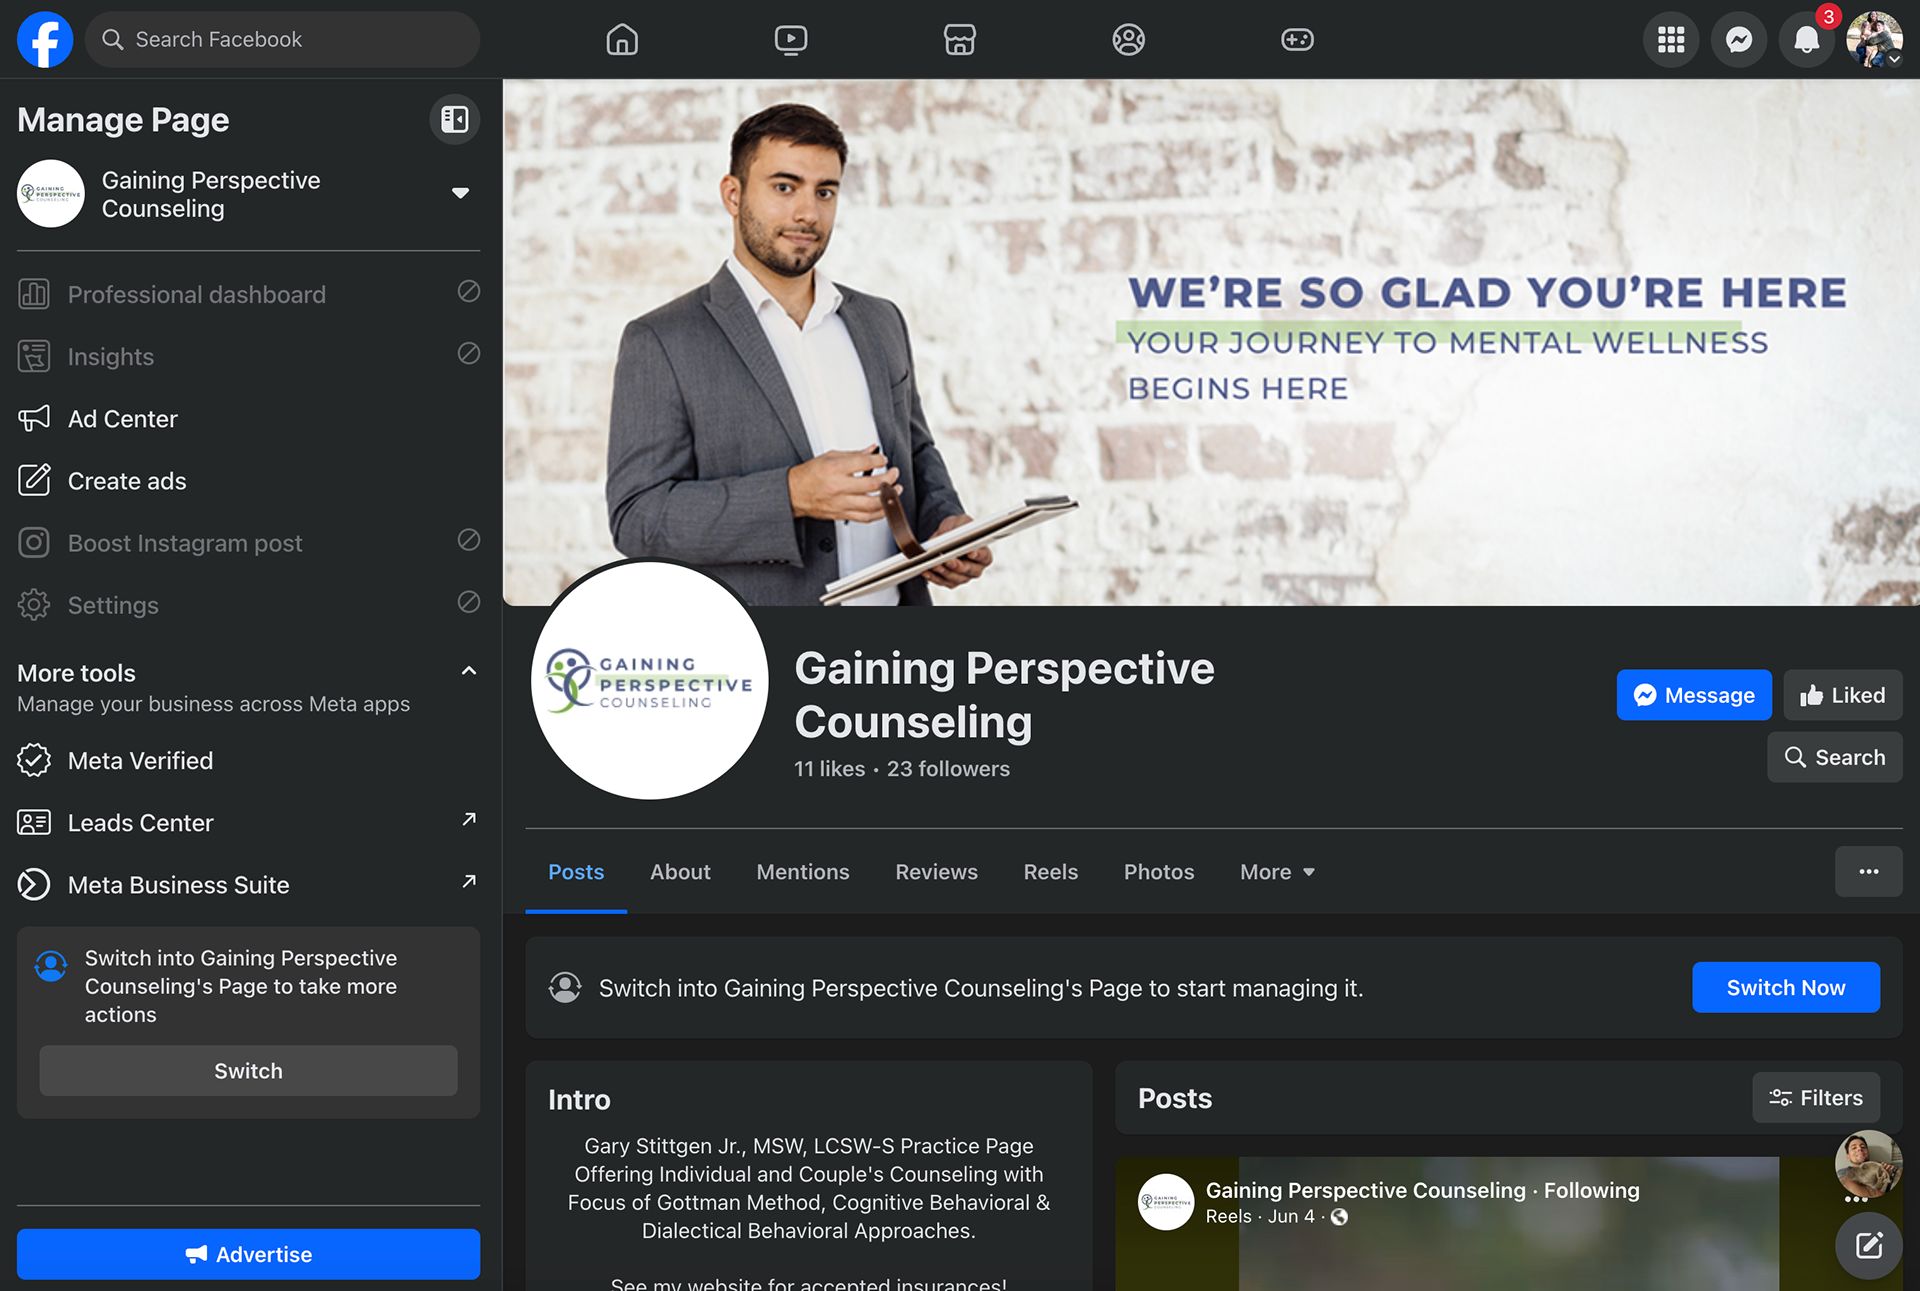
Task: Open the Jun 4 reel timestamp
Action: click(1291, 1216)
